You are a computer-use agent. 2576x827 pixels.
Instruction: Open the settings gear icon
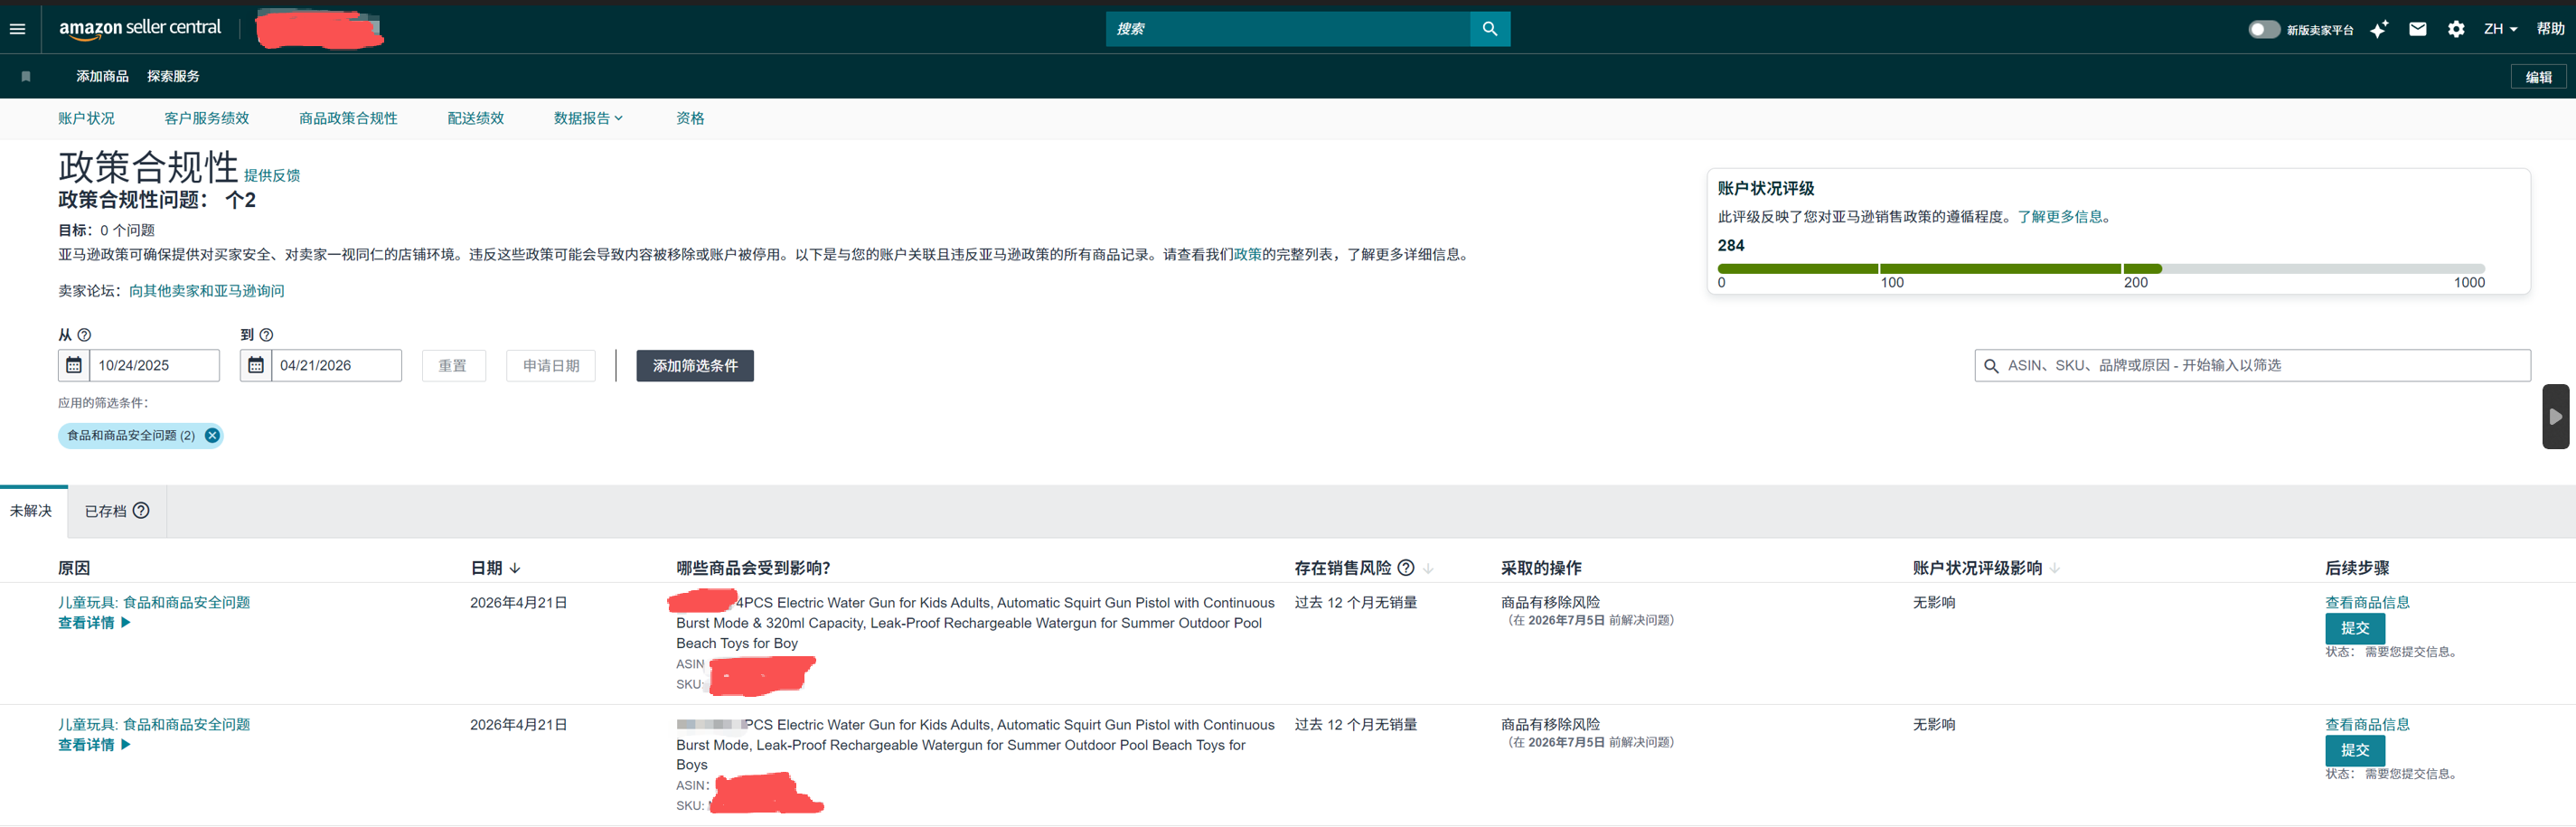pyautogui.click(x=2455, y=29)
